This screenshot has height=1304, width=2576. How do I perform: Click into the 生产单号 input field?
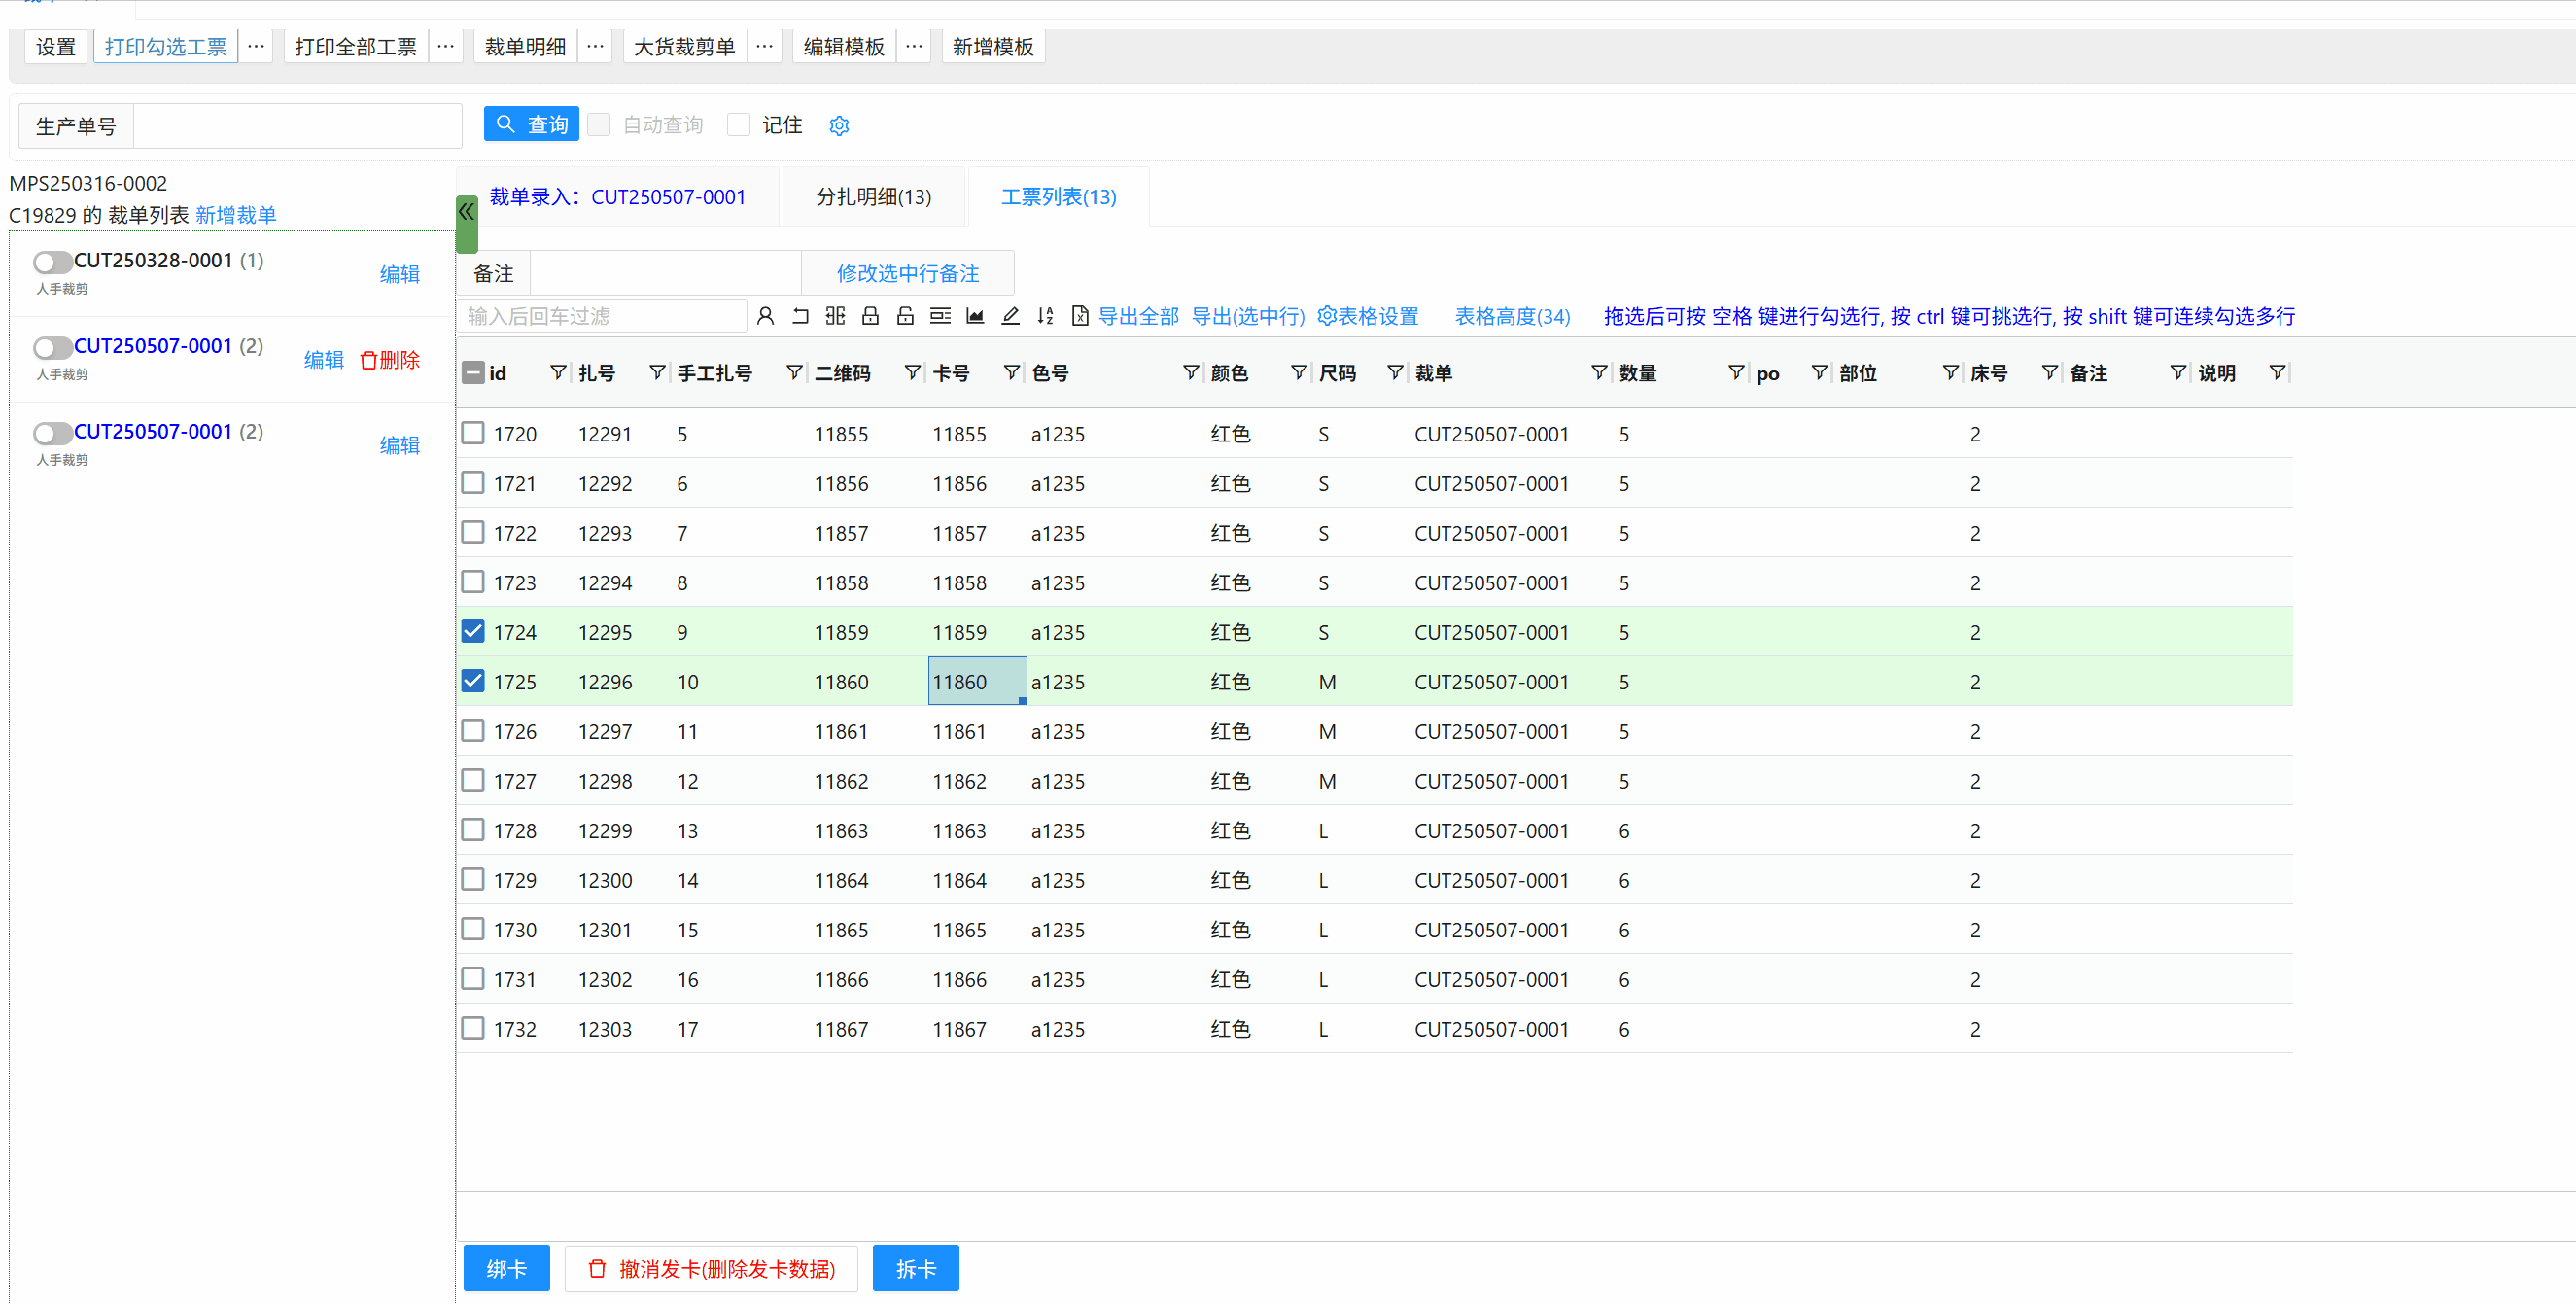[297, 126]
